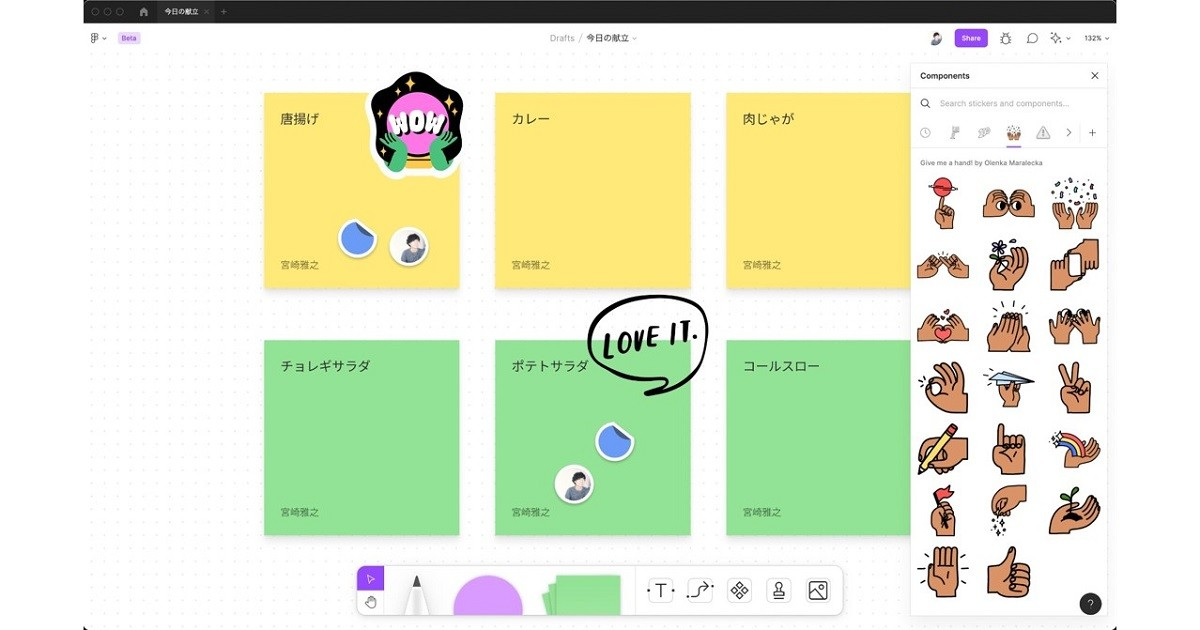This screenshot has width=1200, height=630.
Task: Click the Share button
Action: coord(971,38)
